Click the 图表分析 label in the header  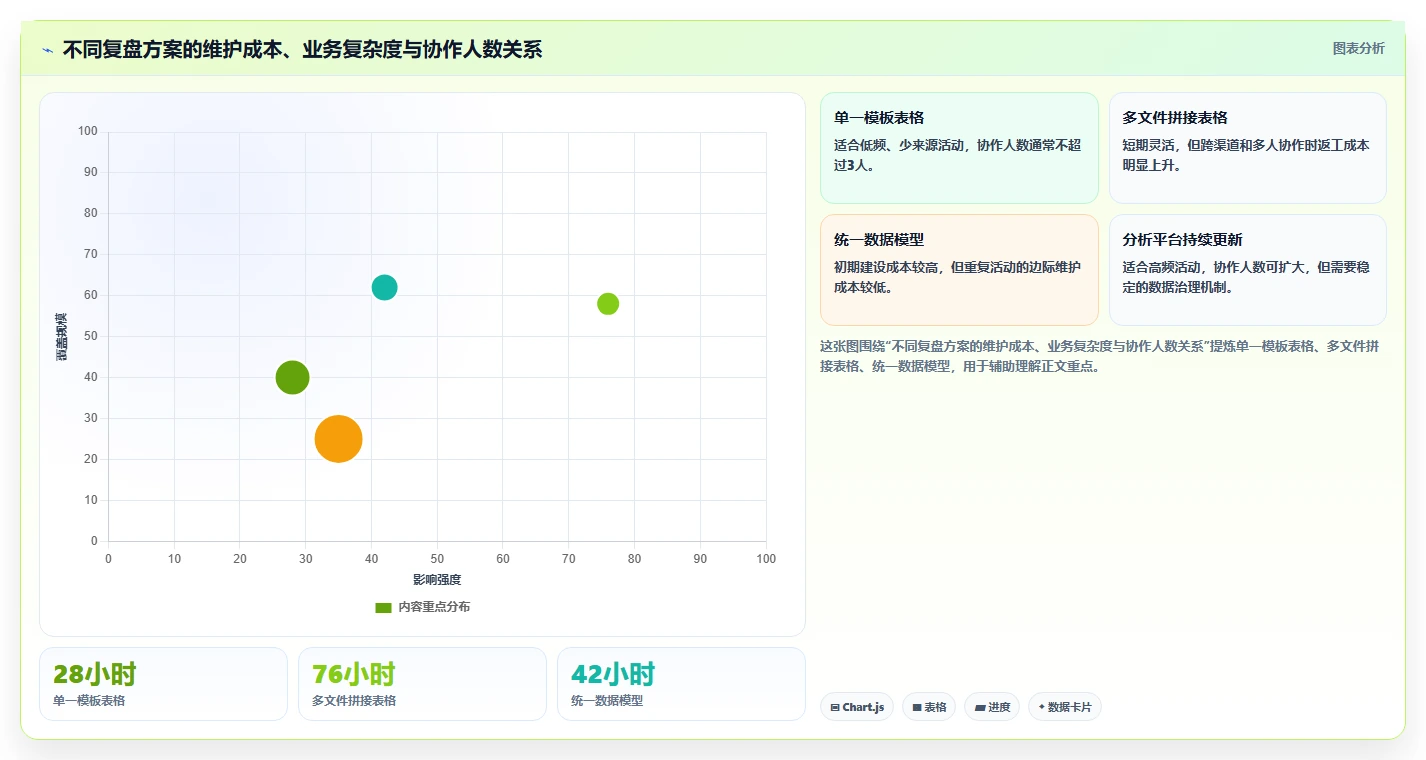click(x=1358, y=48)
